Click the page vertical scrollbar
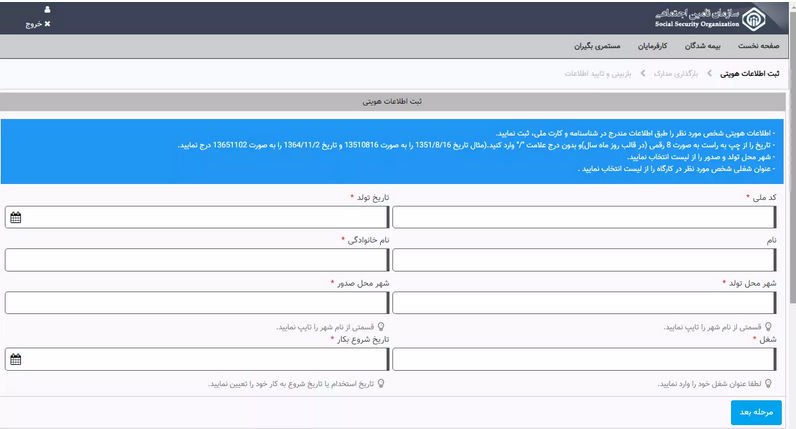The width and height of the screenshot is (796, 429). pyautogui.click(x=792, y=157)
